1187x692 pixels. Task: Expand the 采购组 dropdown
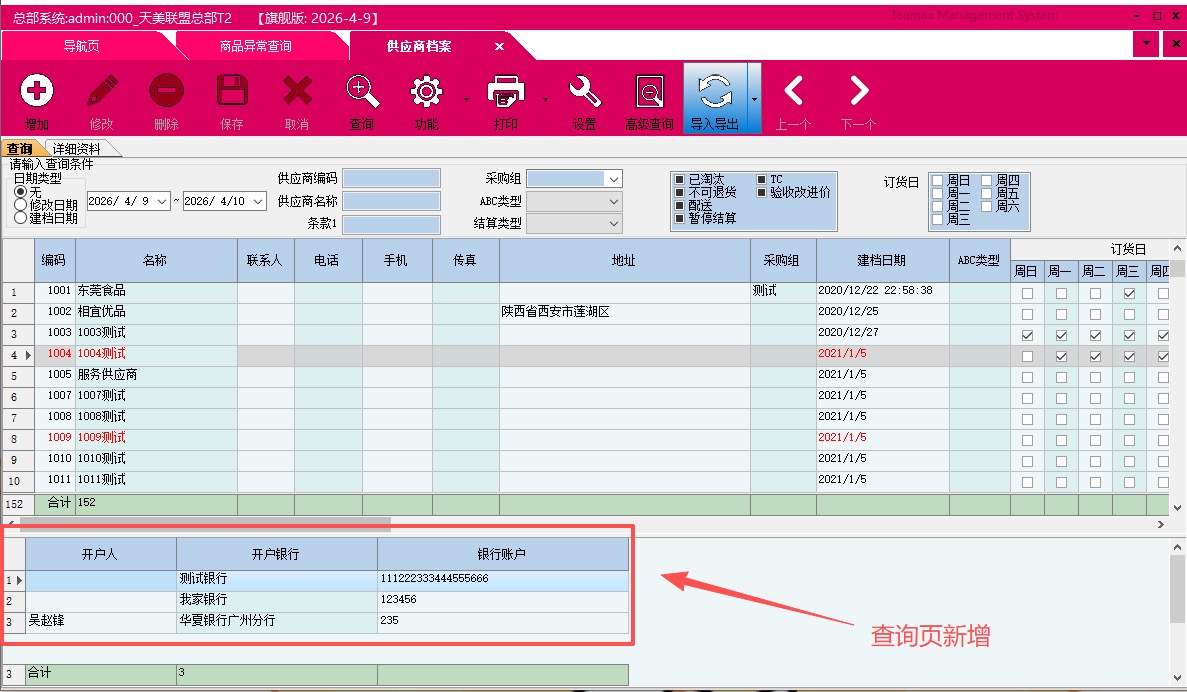tap(613, 179)
